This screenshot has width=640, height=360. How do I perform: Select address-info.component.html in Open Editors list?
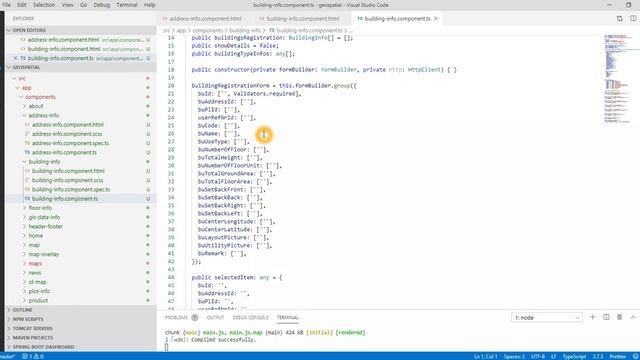tap(64, 40)
